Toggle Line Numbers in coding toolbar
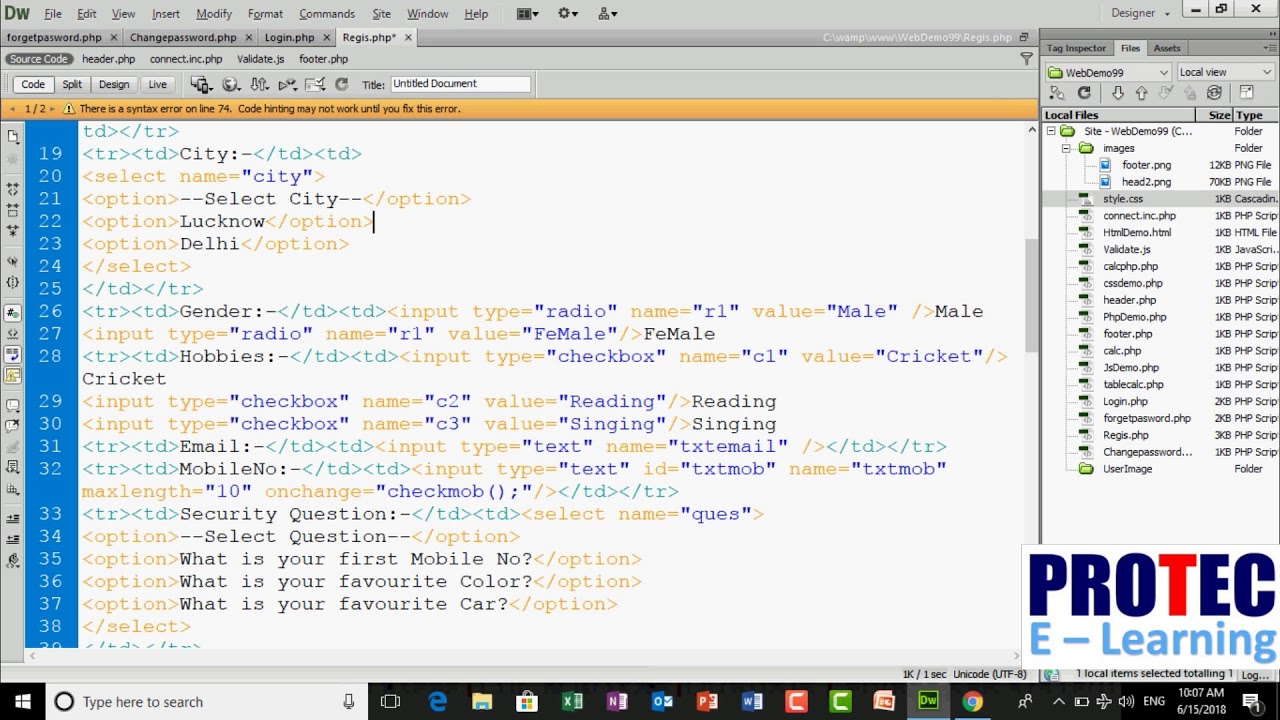The height and width of the screenshot is (720, 1280). (x=12, y=312)
